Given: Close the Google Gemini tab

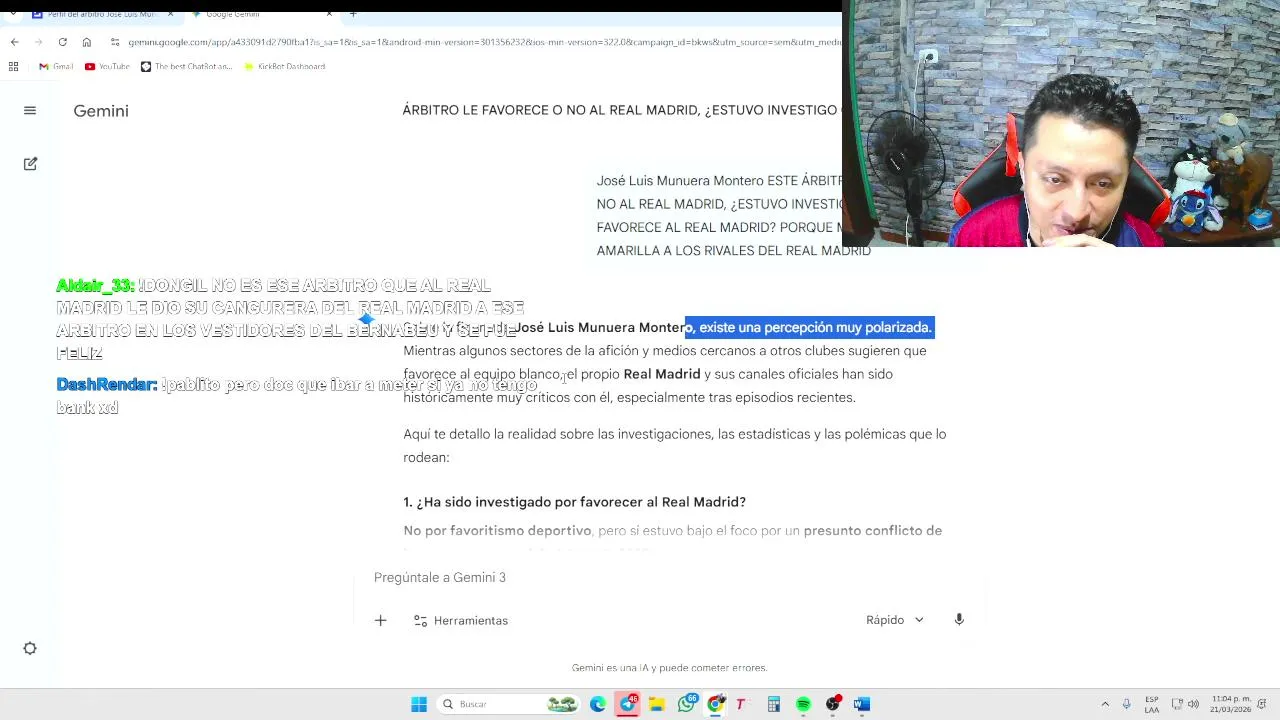Looking at the screenshot, I should 329,14.
